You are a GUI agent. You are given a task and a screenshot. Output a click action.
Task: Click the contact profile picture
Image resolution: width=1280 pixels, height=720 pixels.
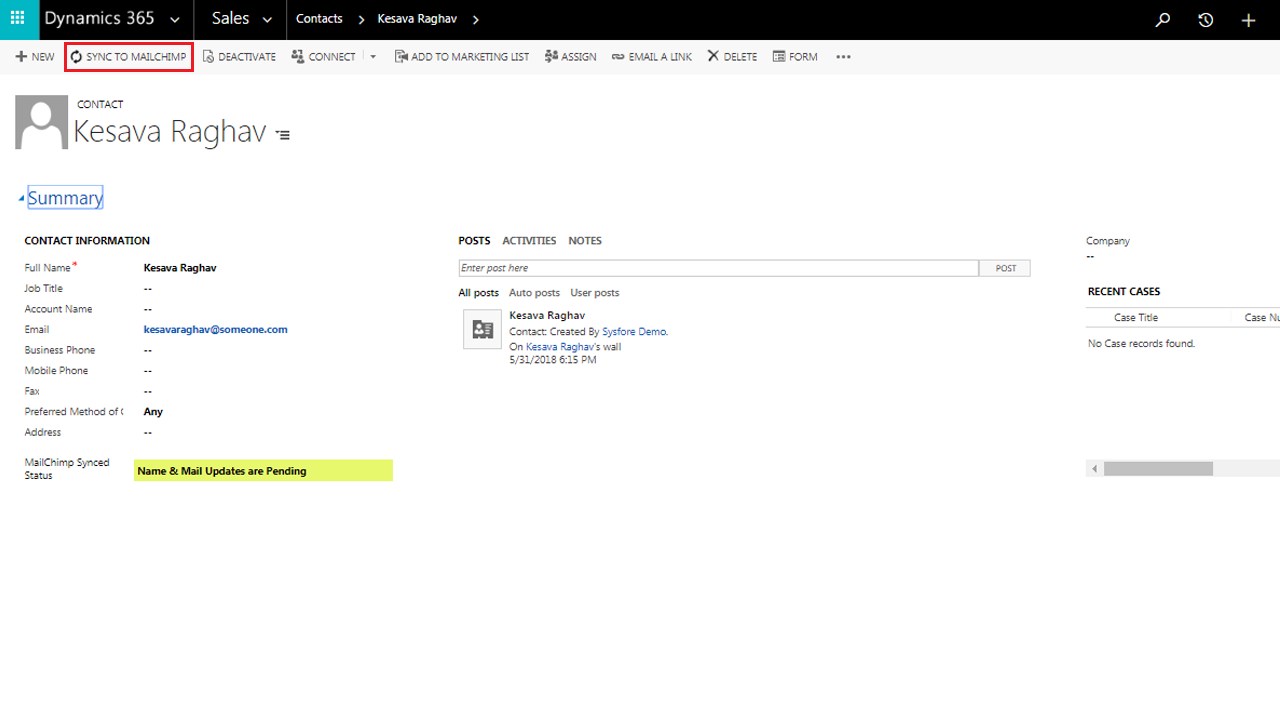[x=41, y=122]
